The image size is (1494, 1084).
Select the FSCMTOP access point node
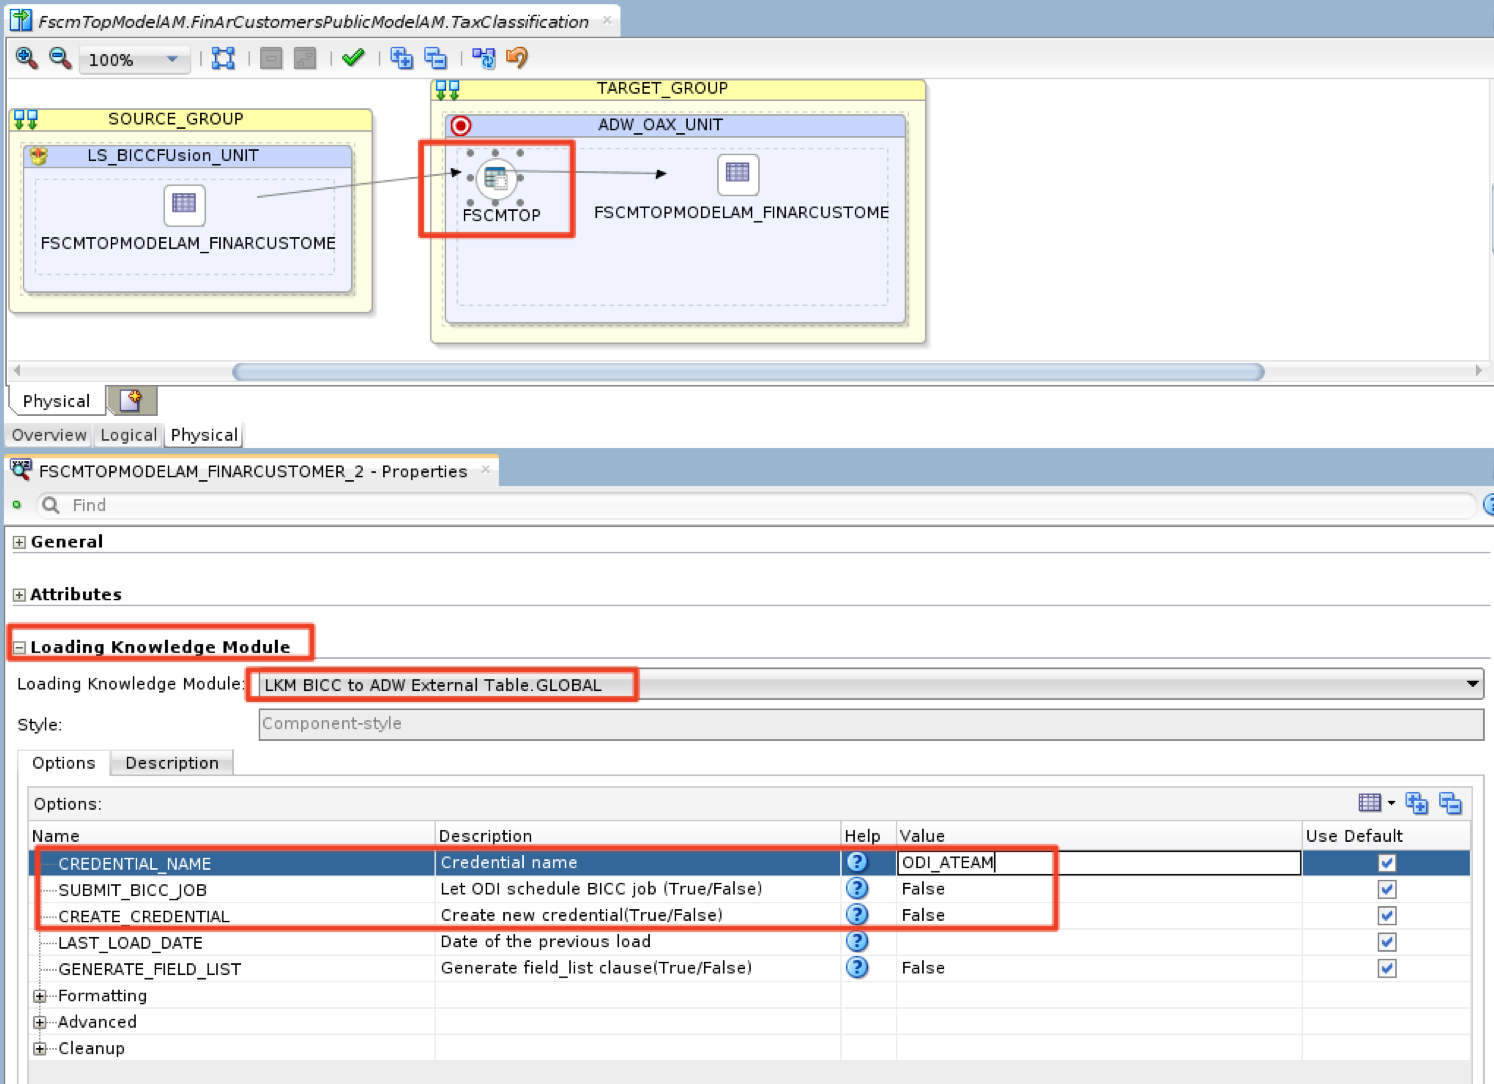(495, 179)
